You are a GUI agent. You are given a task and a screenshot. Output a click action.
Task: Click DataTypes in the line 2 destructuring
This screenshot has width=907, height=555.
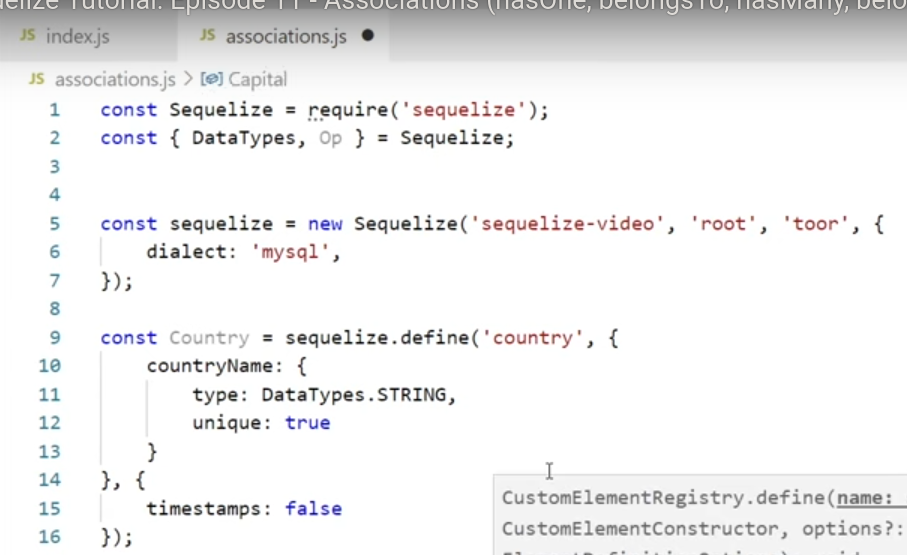tap(244, 138)
